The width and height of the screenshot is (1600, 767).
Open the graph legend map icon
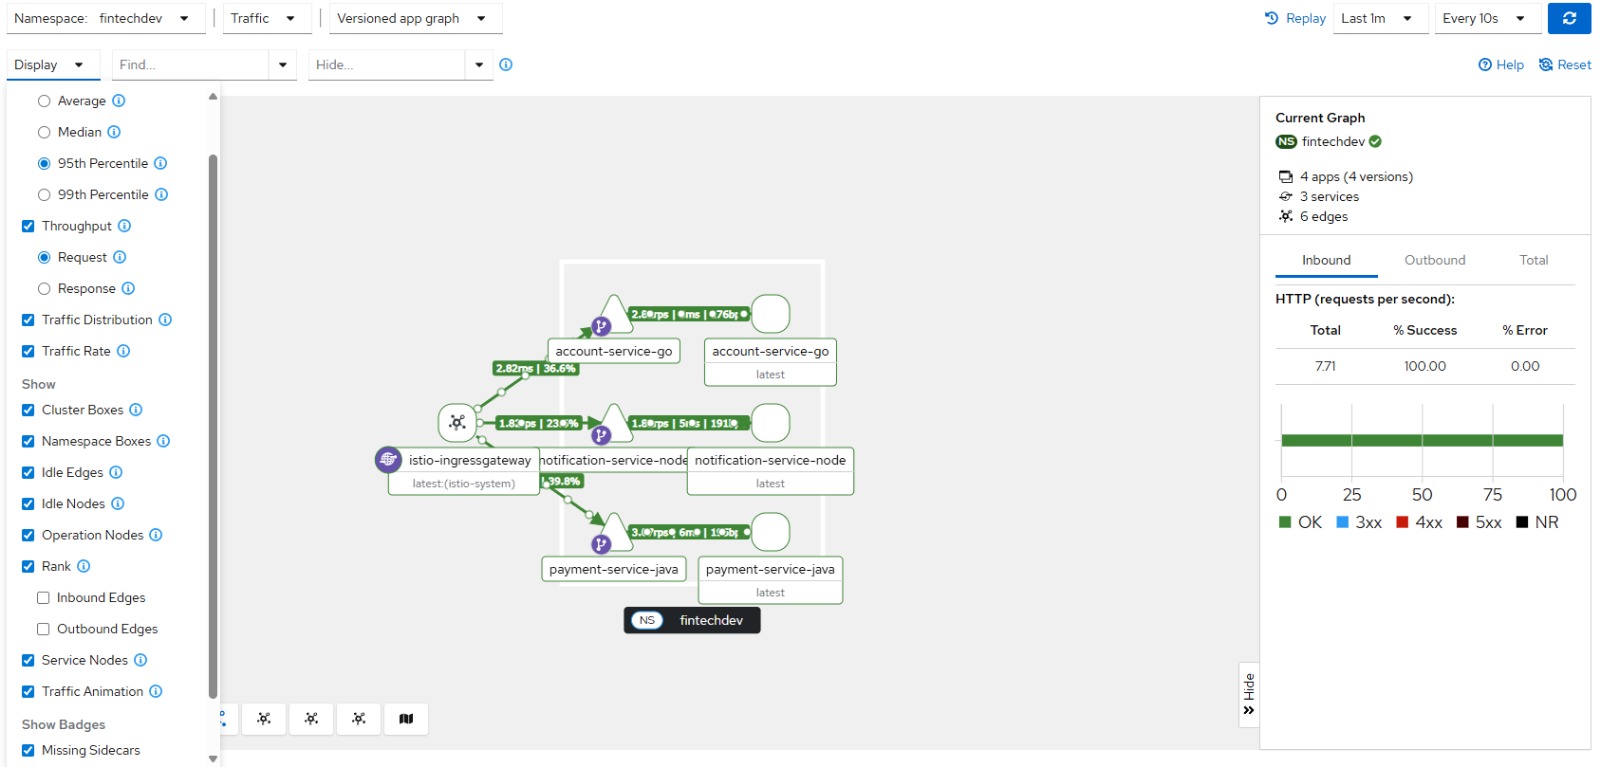click(406, 719)
